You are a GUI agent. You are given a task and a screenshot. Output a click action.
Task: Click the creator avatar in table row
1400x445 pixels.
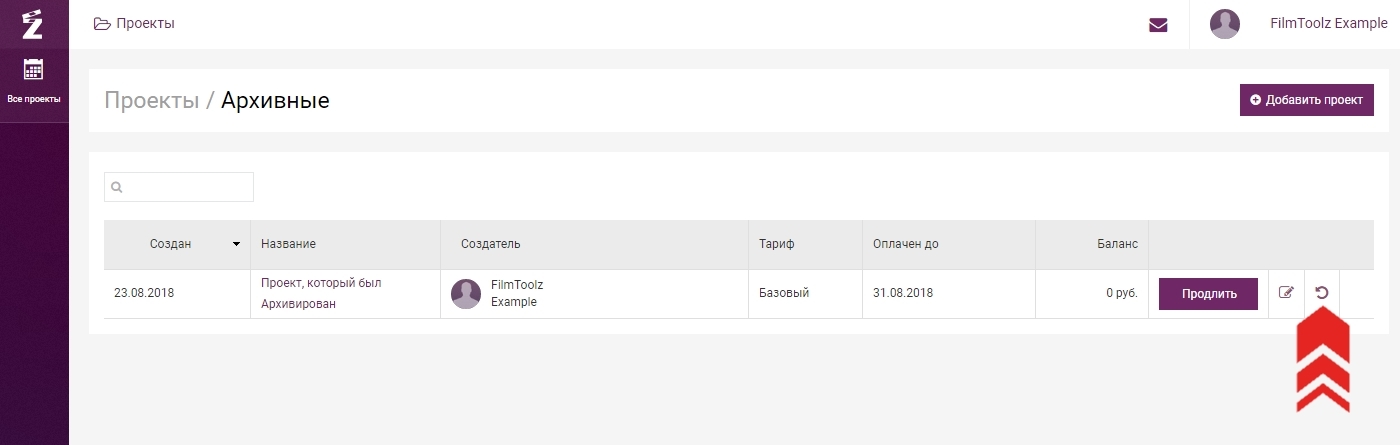pos(466,294)
